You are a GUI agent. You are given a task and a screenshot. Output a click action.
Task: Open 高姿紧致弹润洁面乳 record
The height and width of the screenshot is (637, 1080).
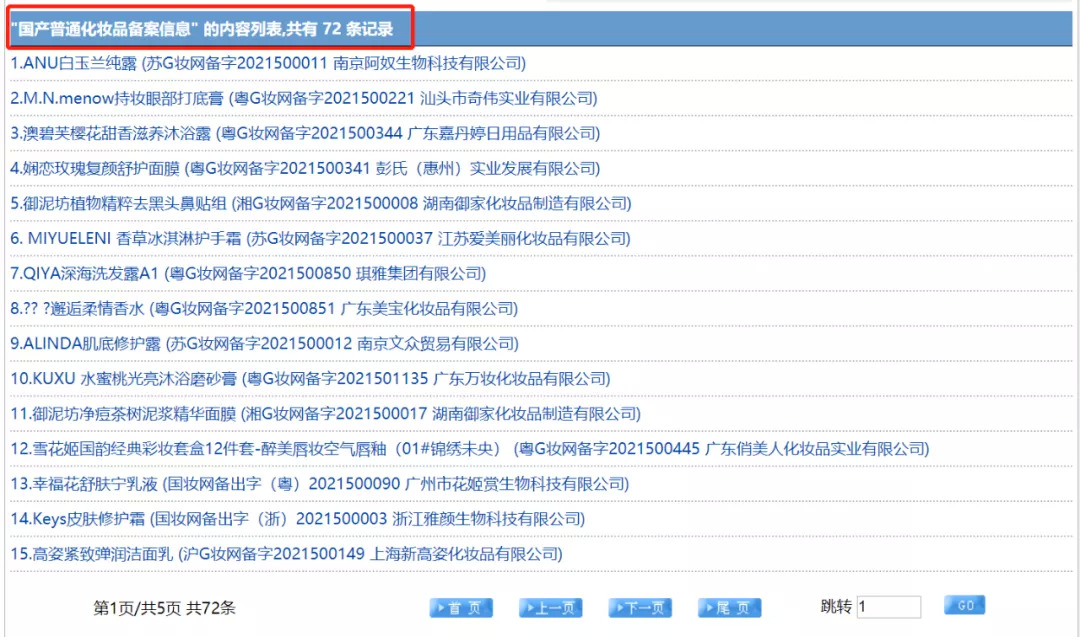287,554
